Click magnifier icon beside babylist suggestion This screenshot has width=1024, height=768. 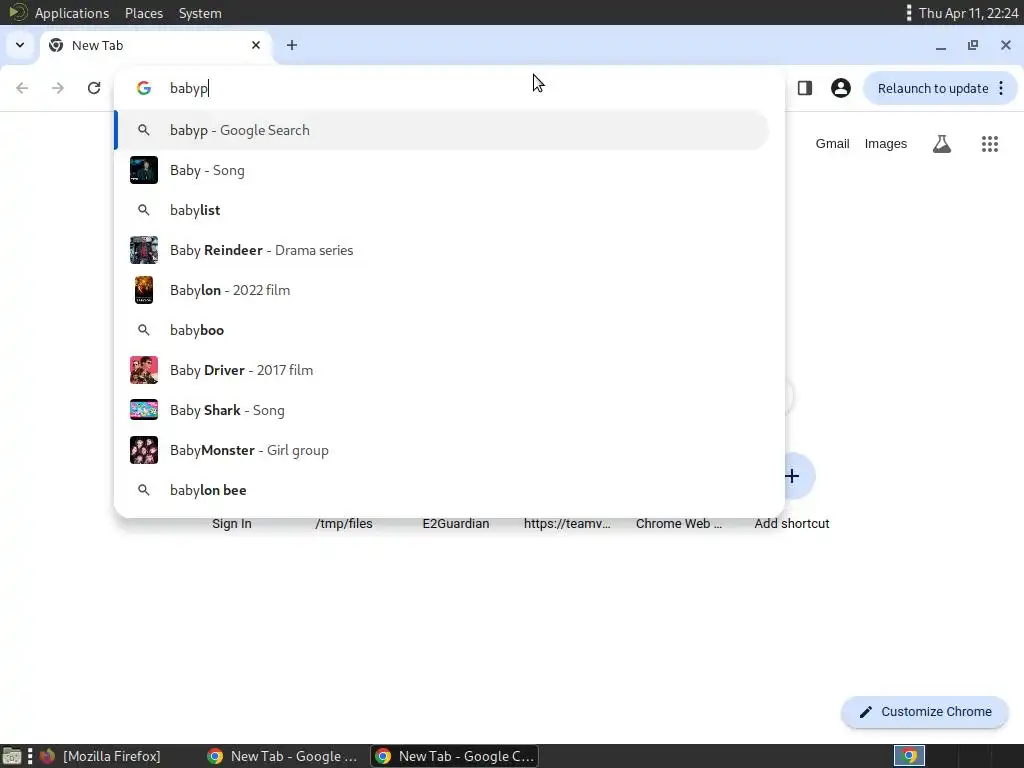click(144, 210)
